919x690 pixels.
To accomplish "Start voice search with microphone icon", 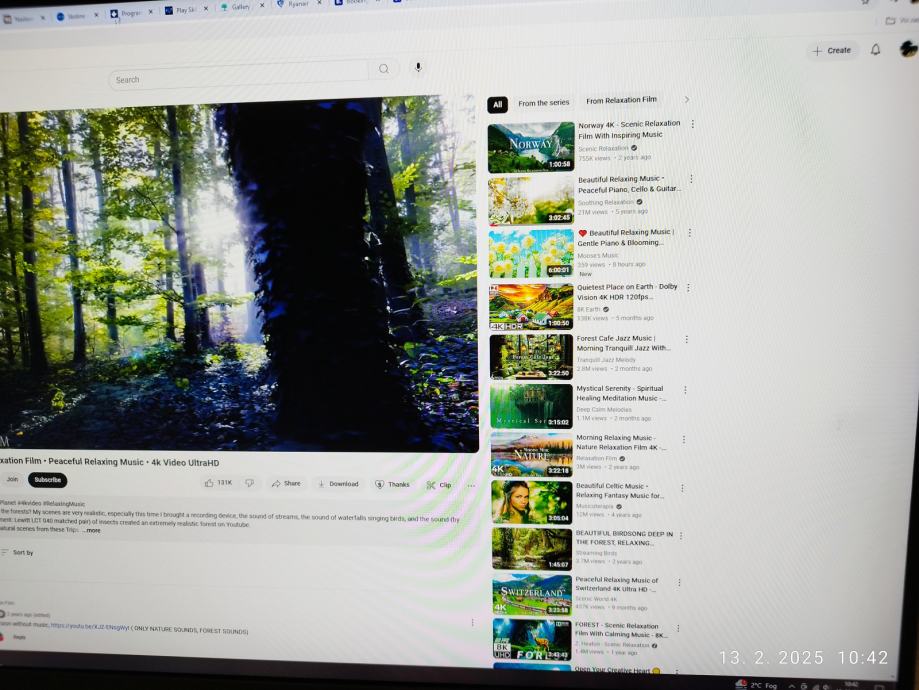I will pyautogui.click(x=418, y=68).
